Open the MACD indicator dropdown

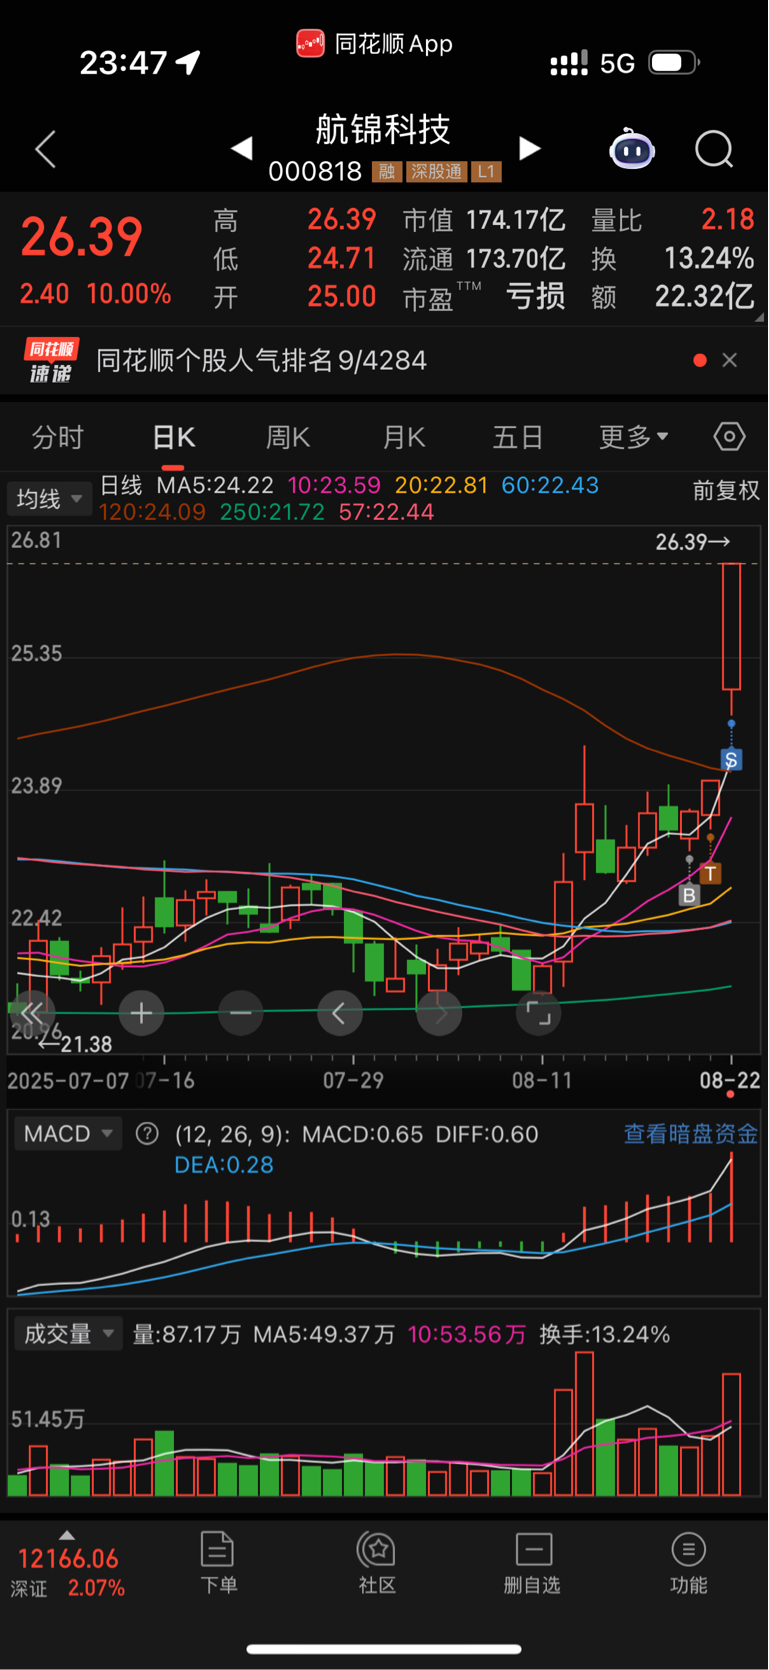pyautogui.click(x=68, y=1134)
